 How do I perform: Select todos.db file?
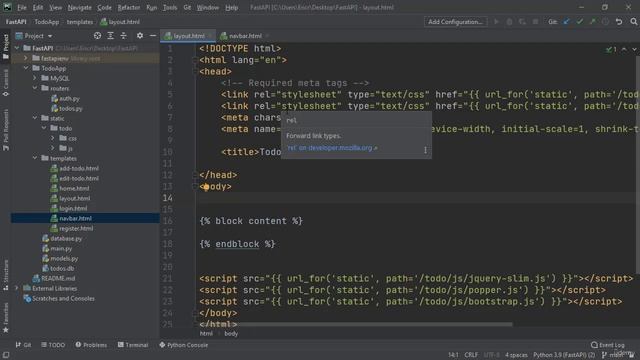tap(58, 268)
